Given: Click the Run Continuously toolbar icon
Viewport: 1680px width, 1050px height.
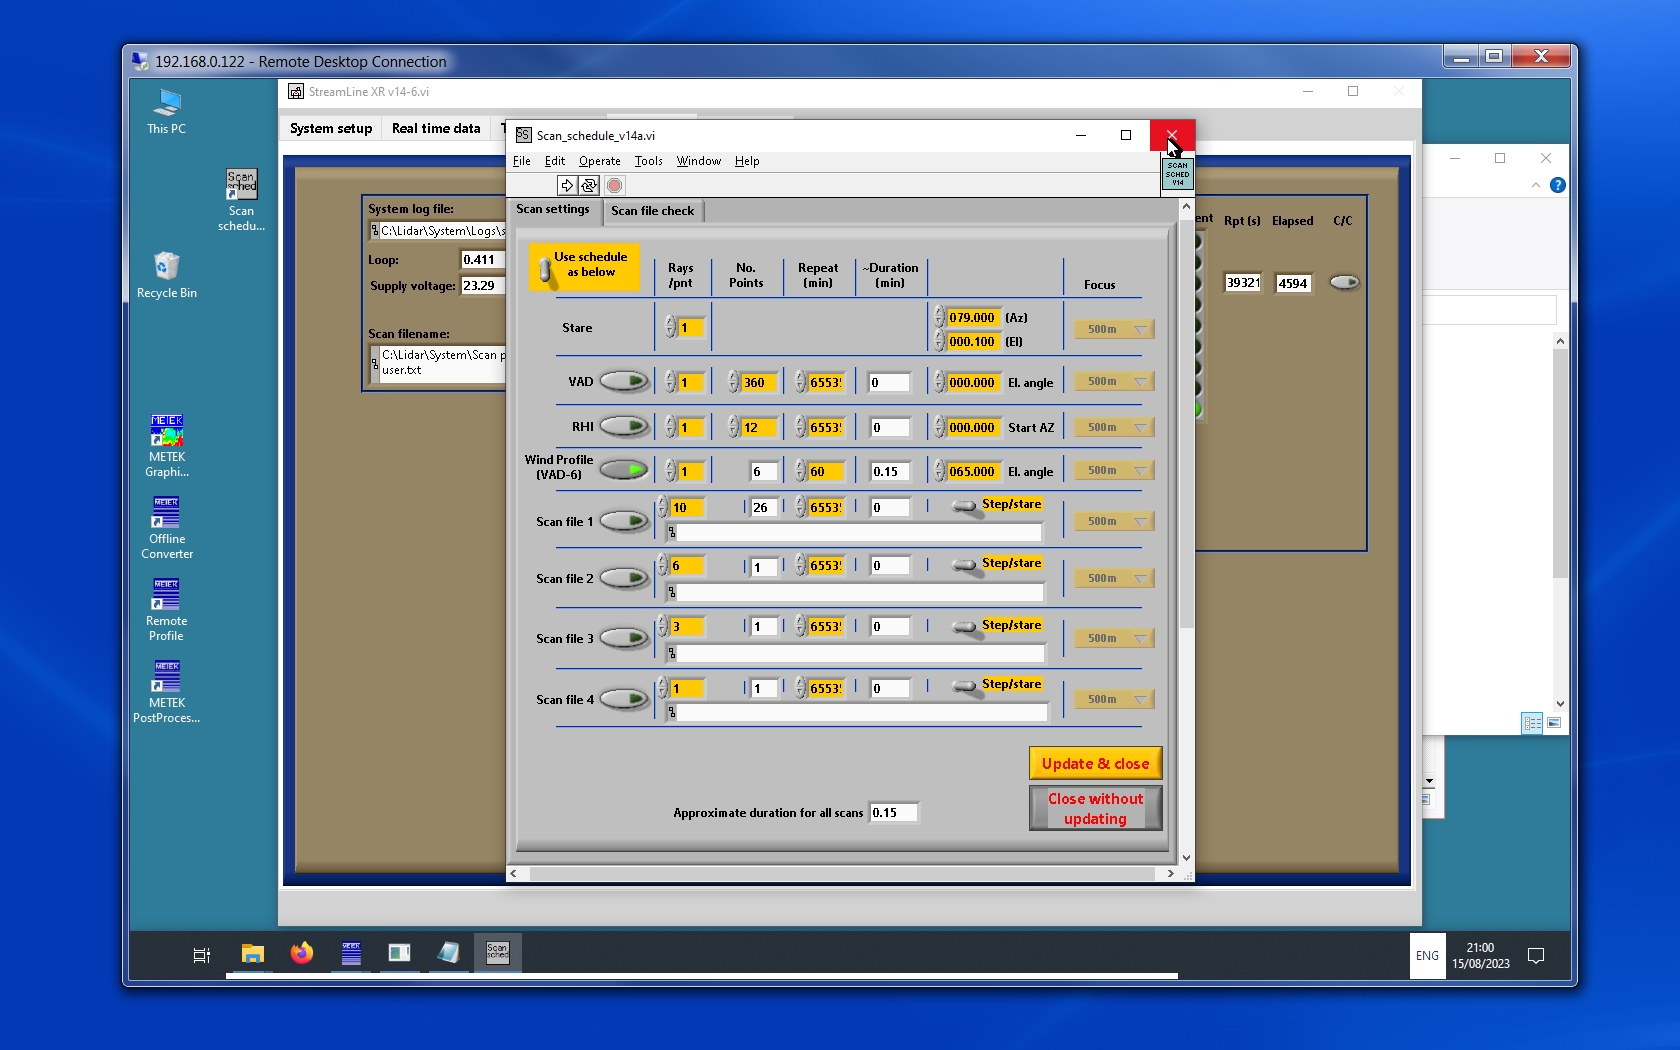Looking at the screenshot, I should (x=589, y=185).
